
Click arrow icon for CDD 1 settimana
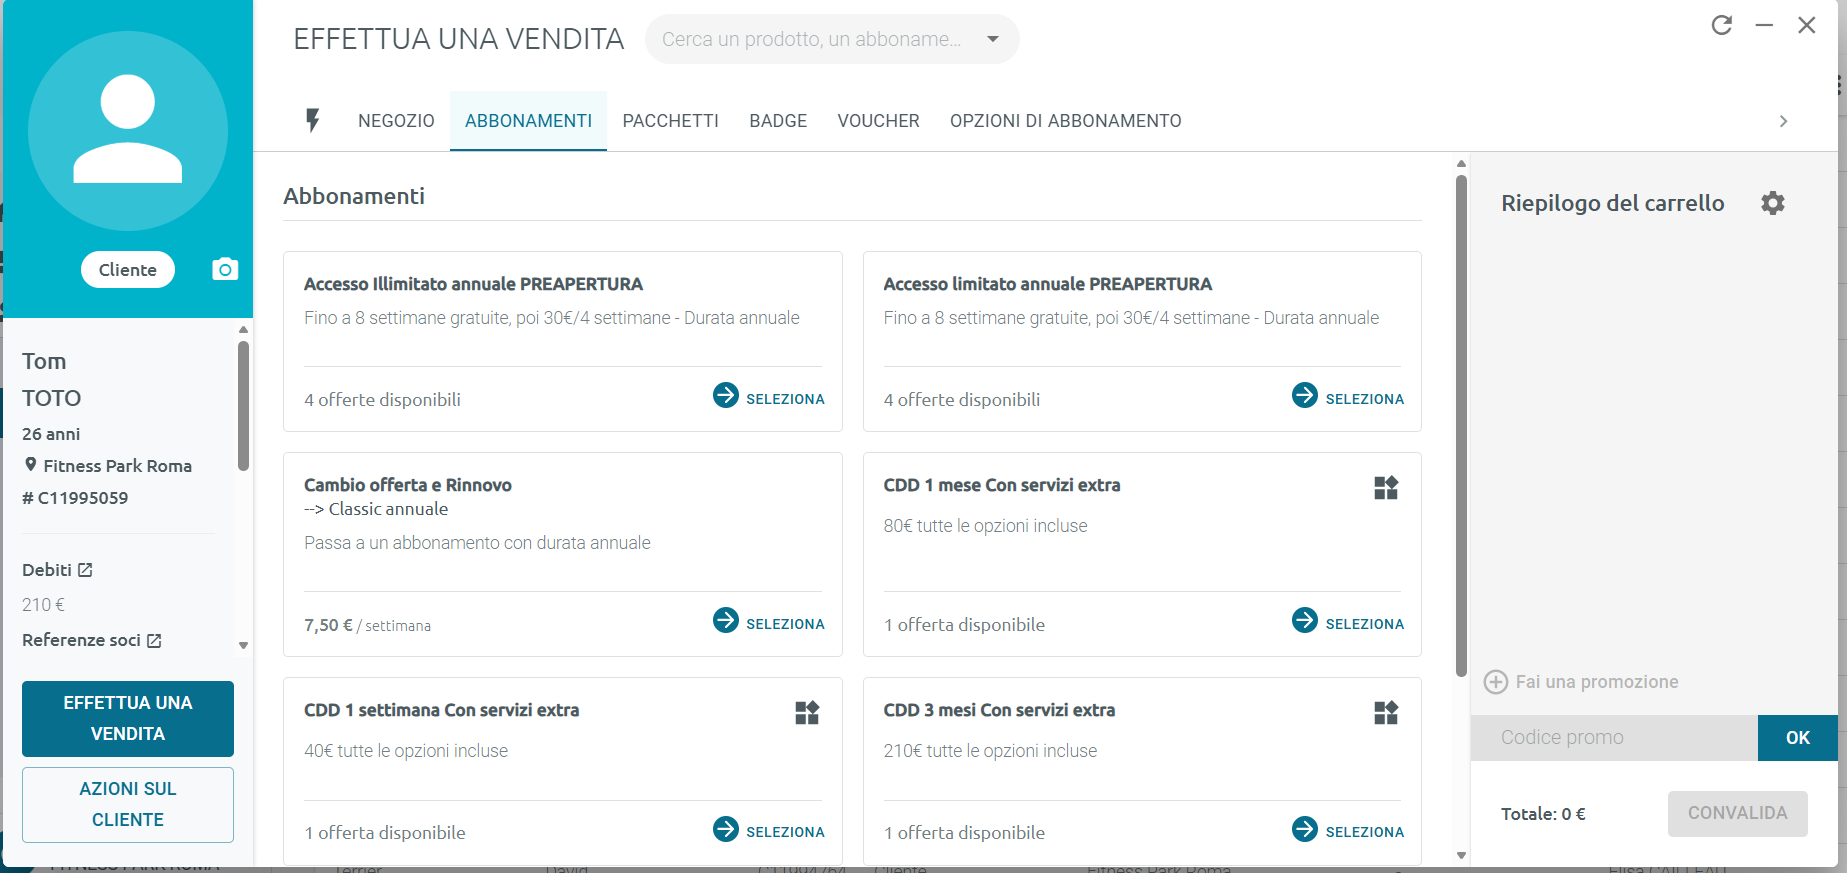(726, 829)
